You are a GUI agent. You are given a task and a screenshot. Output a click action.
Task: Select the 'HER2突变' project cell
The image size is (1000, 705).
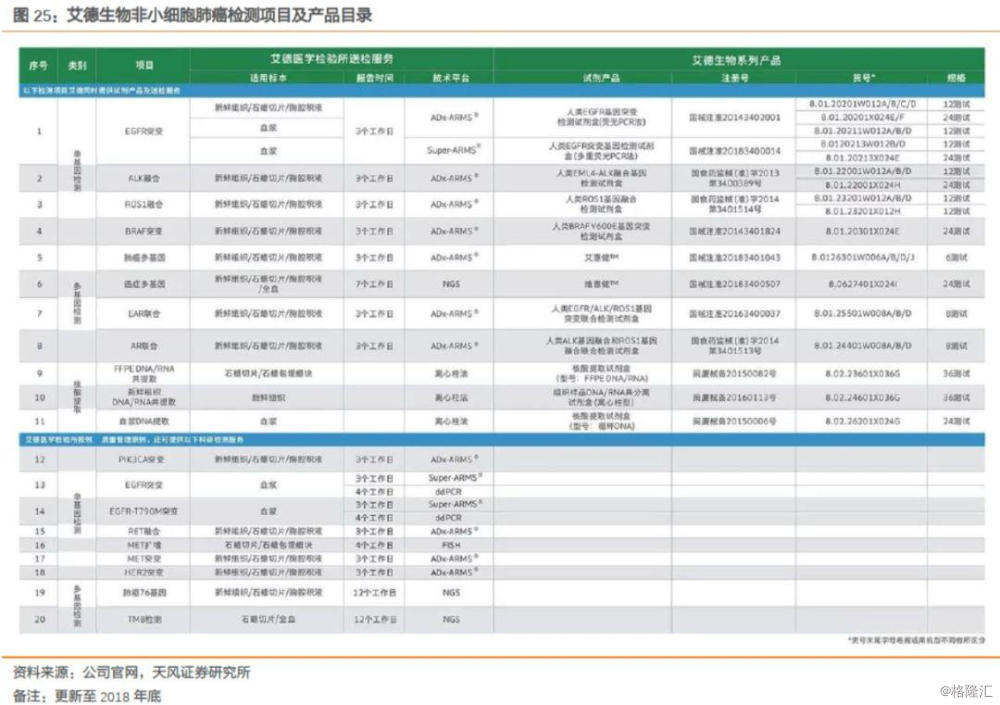click(144, 573)
